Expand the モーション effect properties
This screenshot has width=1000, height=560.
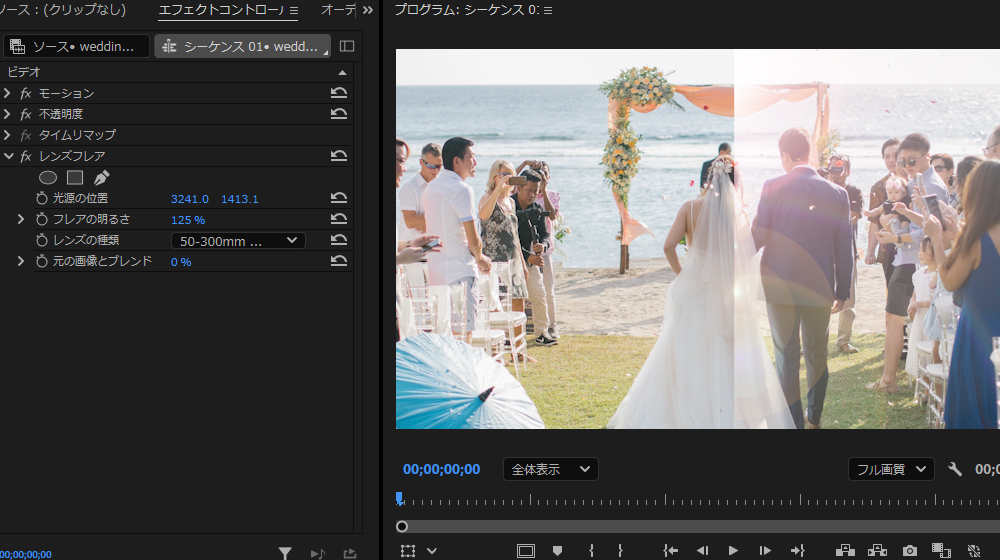[8, 93]
